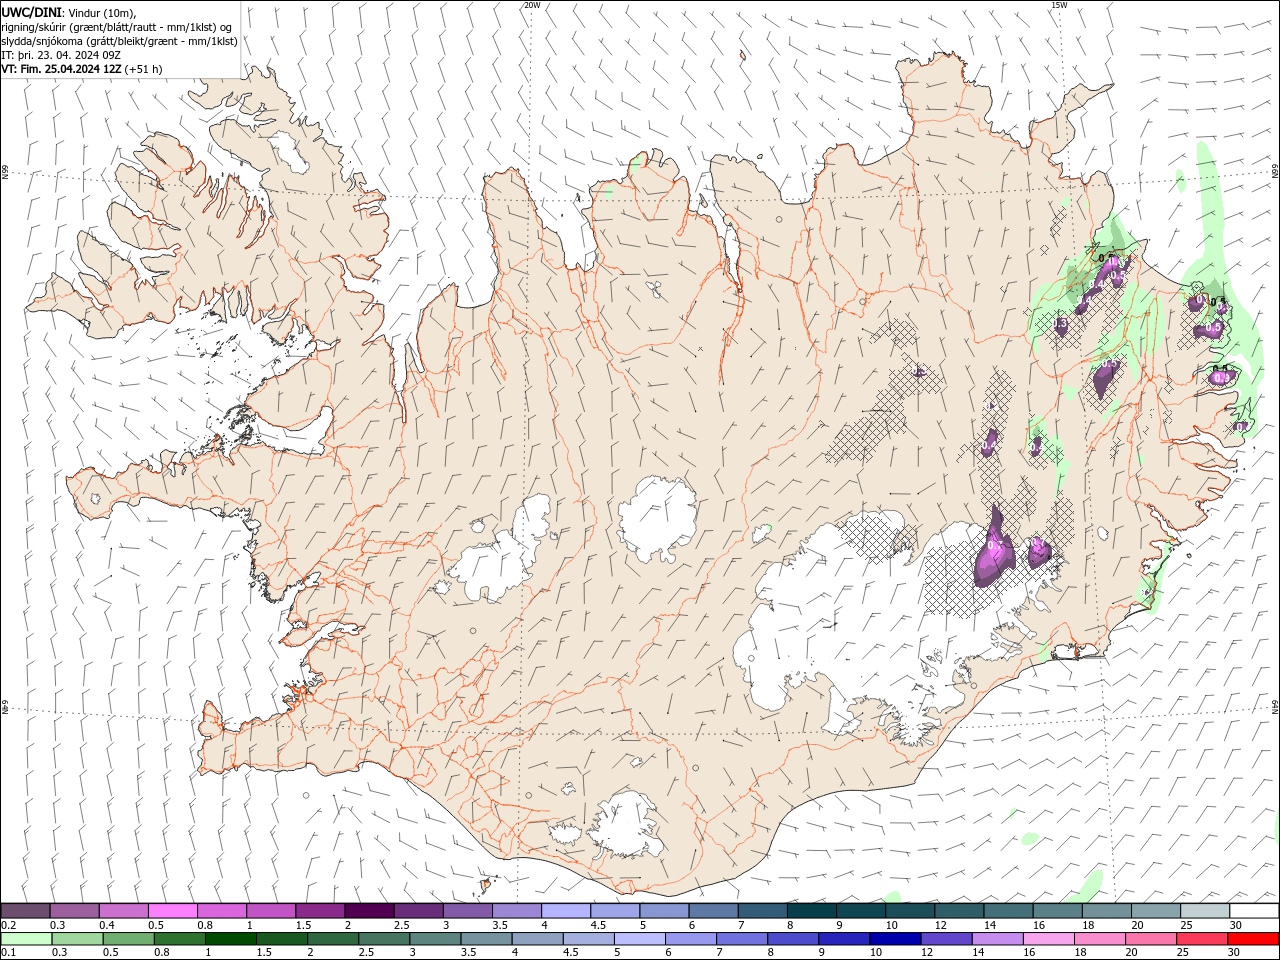
Task: Select the bright red 30 rain scale swatch
Action: (1253, 939)
